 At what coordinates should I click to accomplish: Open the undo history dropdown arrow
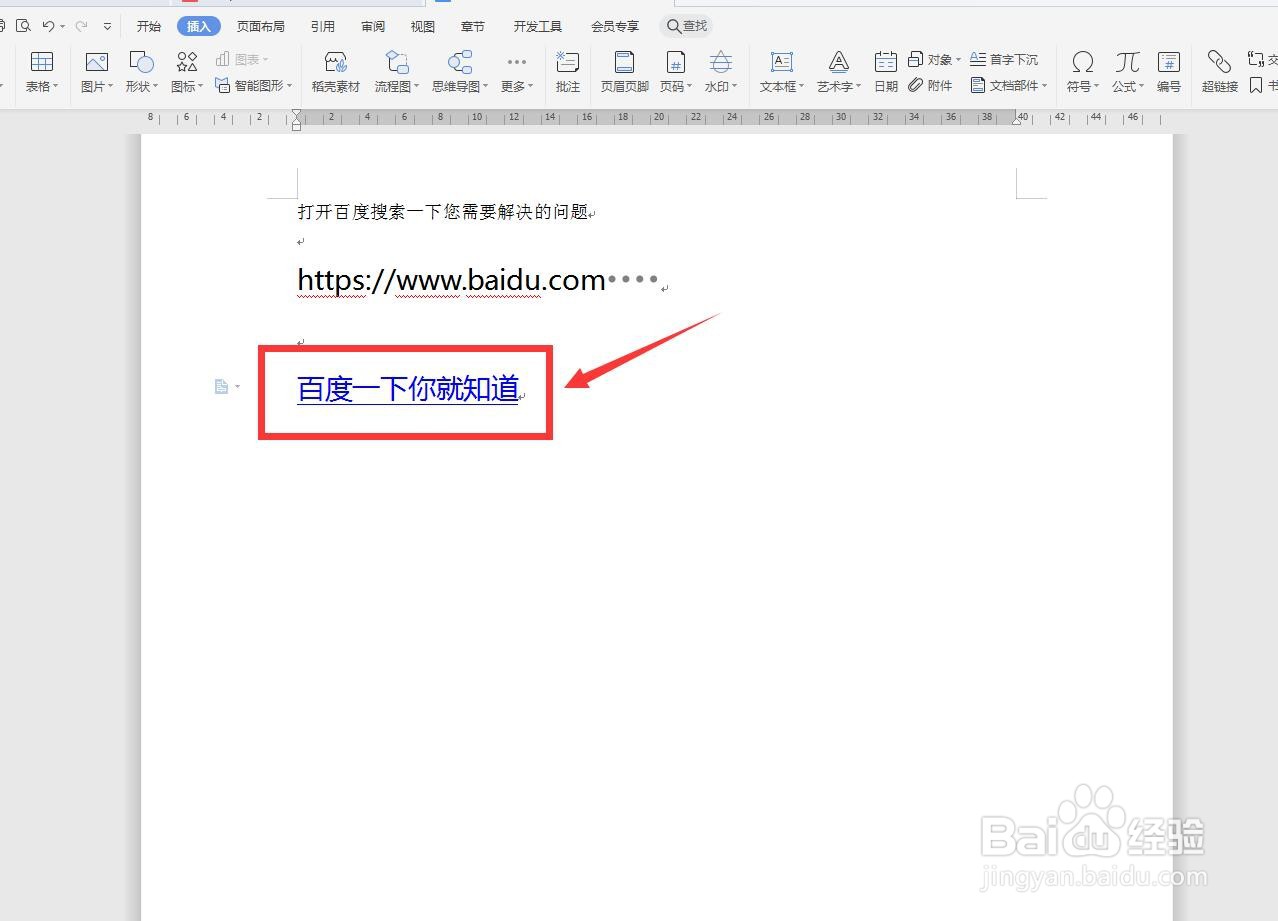click(62, 27)
